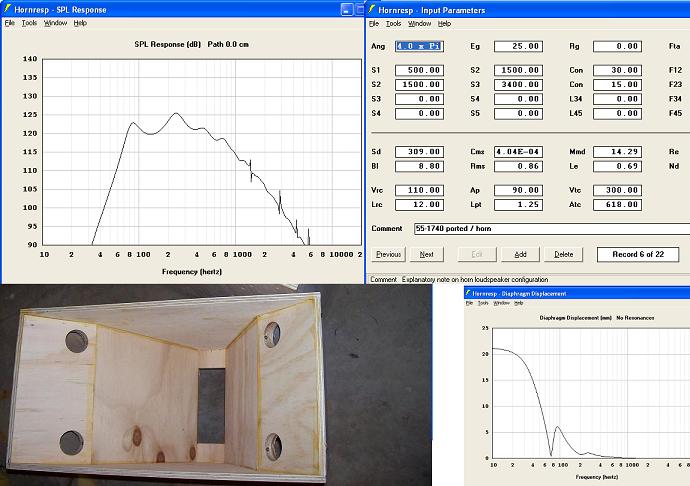This screenshot has height=486, width=690.
Task: Click the Cms field with 4.04E-04
Action: click(x=518, y=152)
